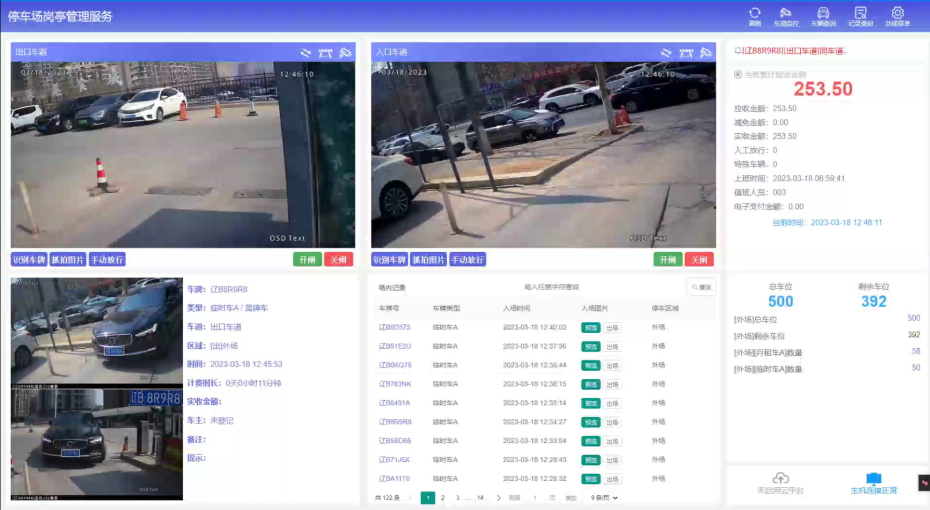Image resolution: width=930 pixels, height=510 pixels.
Task: Go to page 2 of in-lot records
Action: [443, 497]
